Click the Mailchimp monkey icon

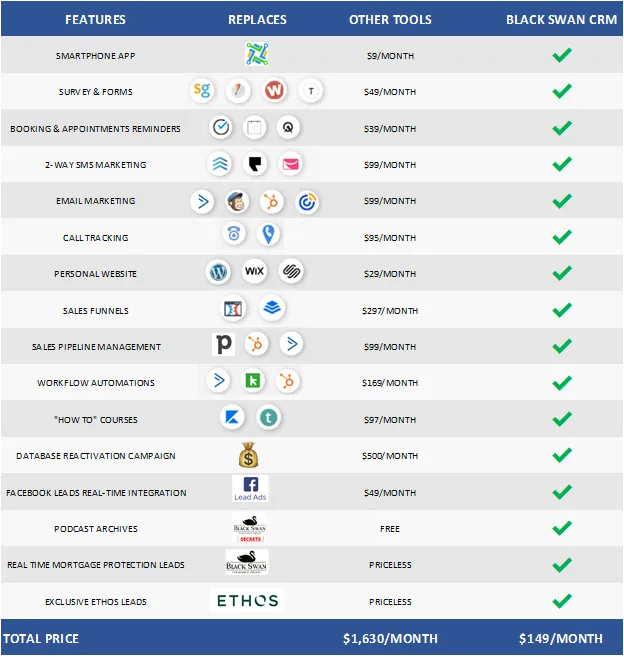(x=237, y=201)
